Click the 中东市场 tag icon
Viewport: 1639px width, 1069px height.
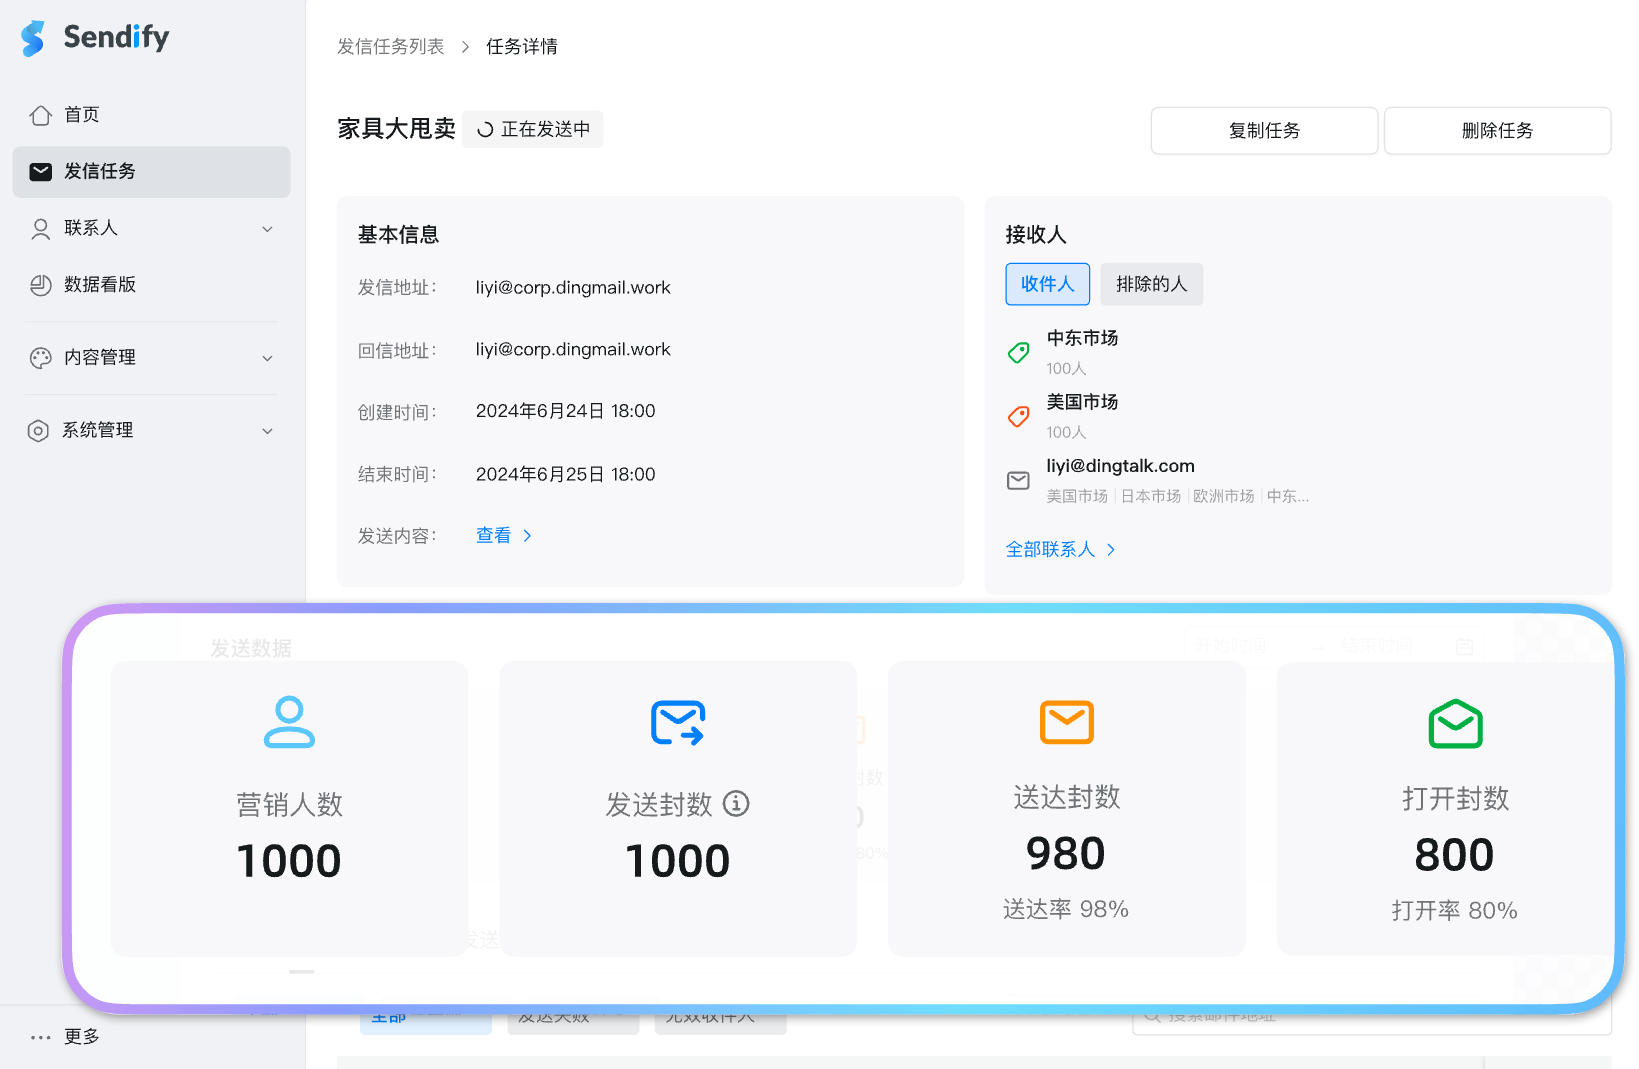click(1018, 352)
